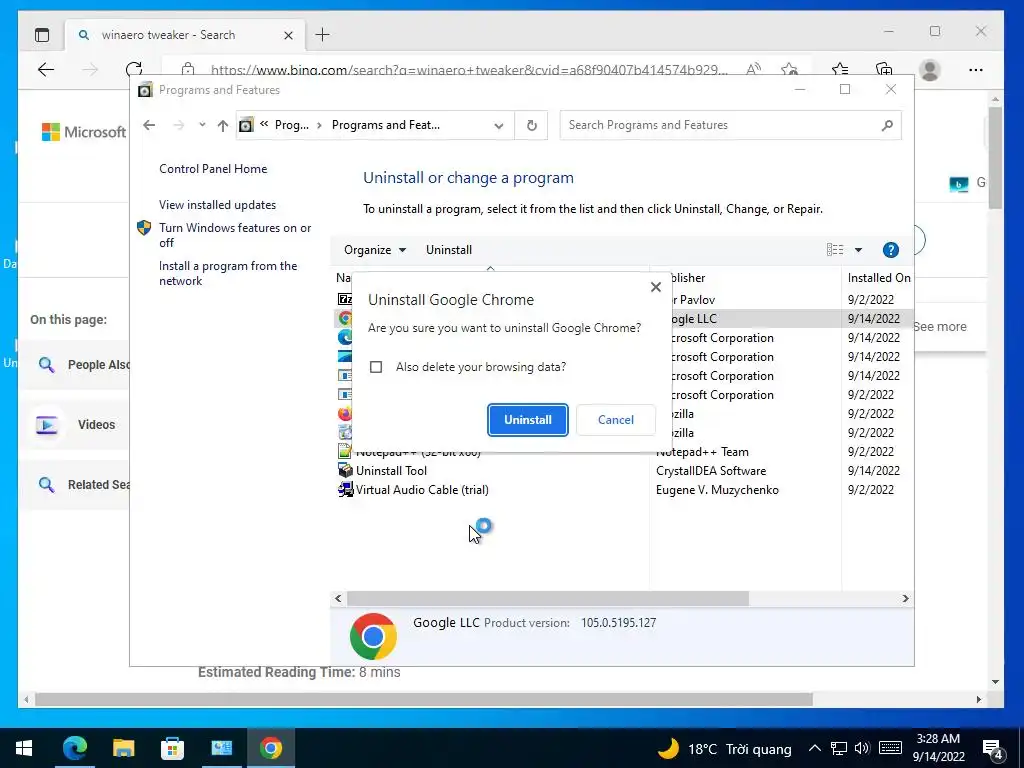This screenshot has height=768, width=1024.
Task: Open Control Panel Home link
Action: 213,169
